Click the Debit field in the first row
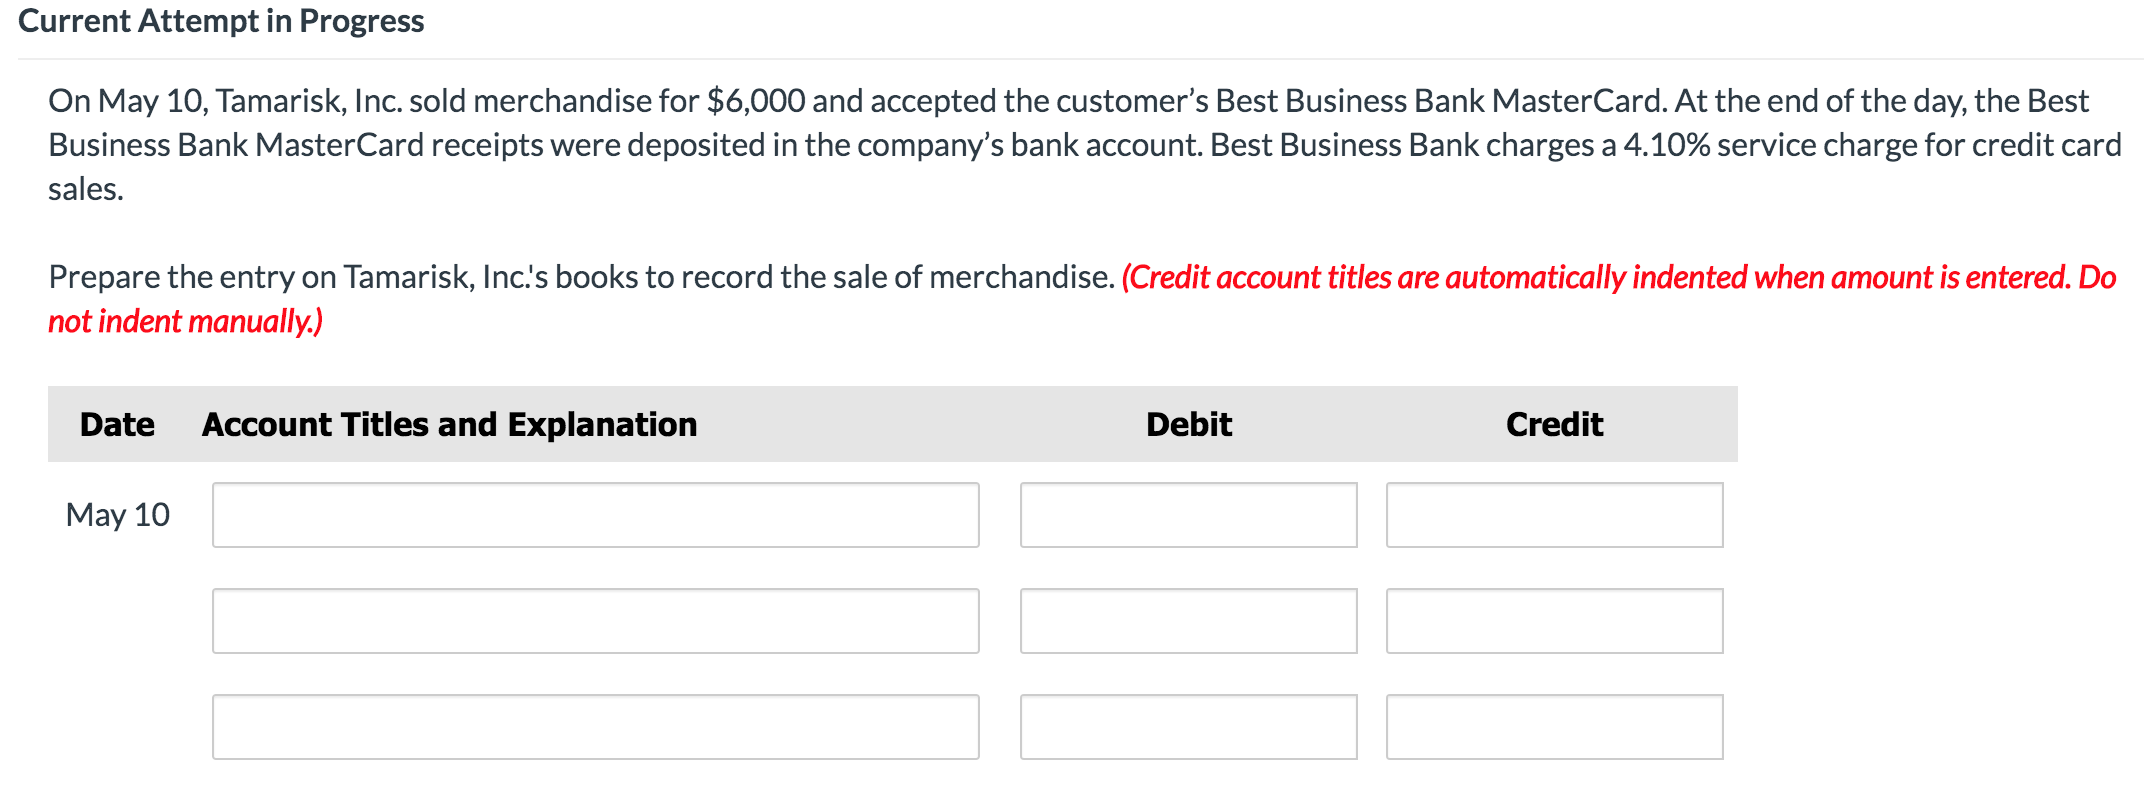This screenshot has width=2144, height=796. (x=1188, y=514)
